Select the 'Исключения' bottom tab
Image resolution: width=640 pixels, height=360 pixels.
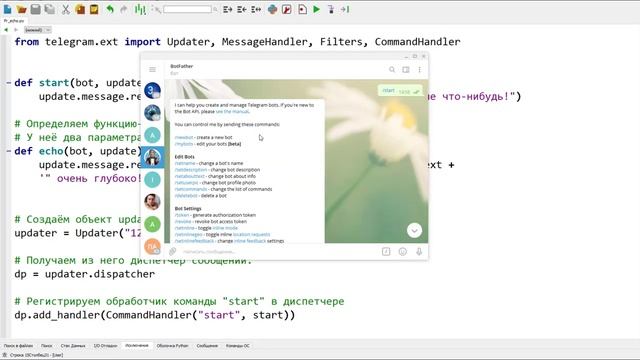tap(137, 346)
